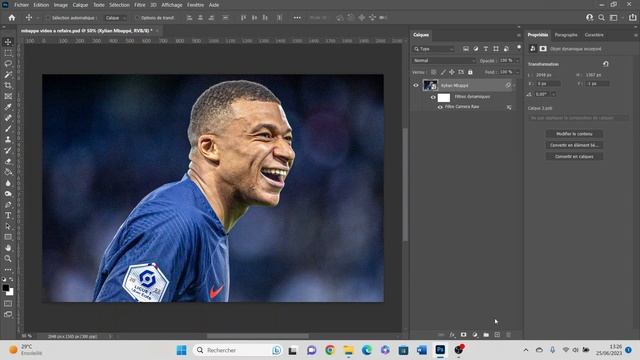Create a new layer icon
Screen dimensions: 640x360
(497, 334)
